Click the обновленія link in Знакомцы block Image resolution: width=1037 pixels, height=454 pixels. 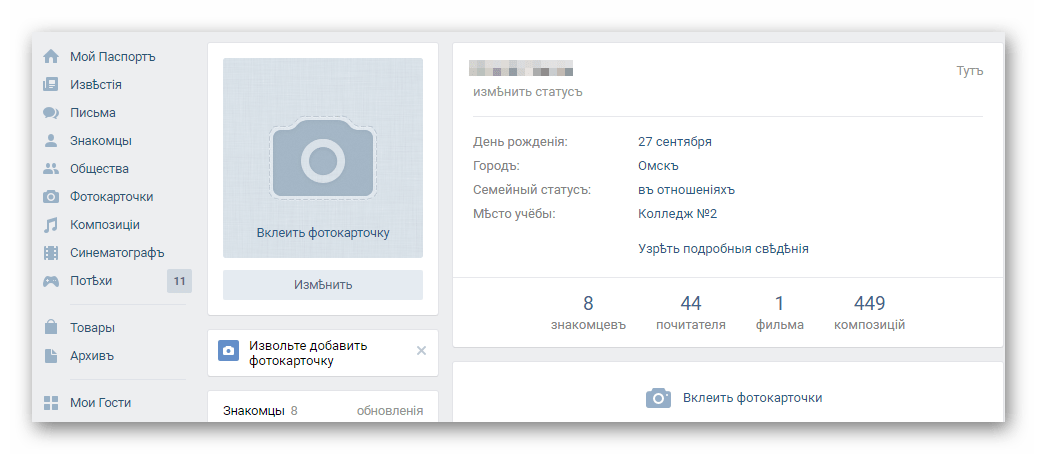(x=389, y=411)
